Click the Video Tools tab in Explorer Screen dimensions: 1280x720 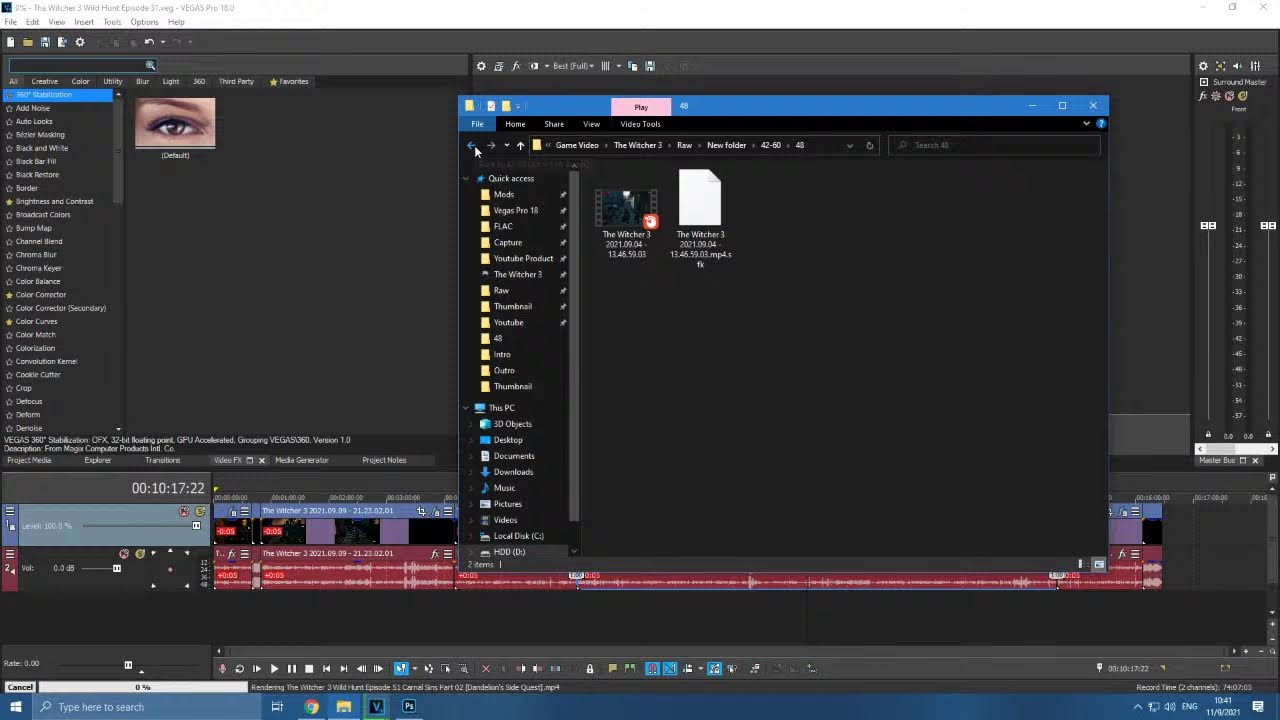(640, 124)
